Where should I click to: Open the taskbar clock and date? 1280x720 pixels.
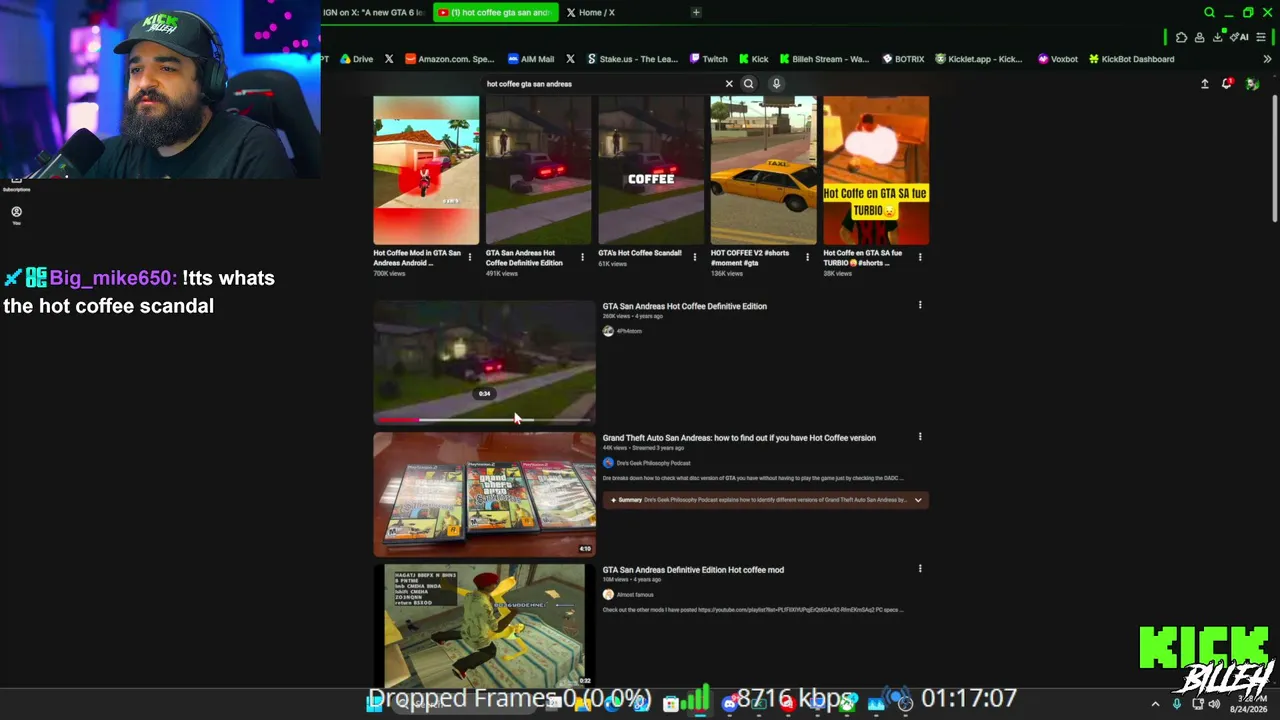tap(1248, 704)
